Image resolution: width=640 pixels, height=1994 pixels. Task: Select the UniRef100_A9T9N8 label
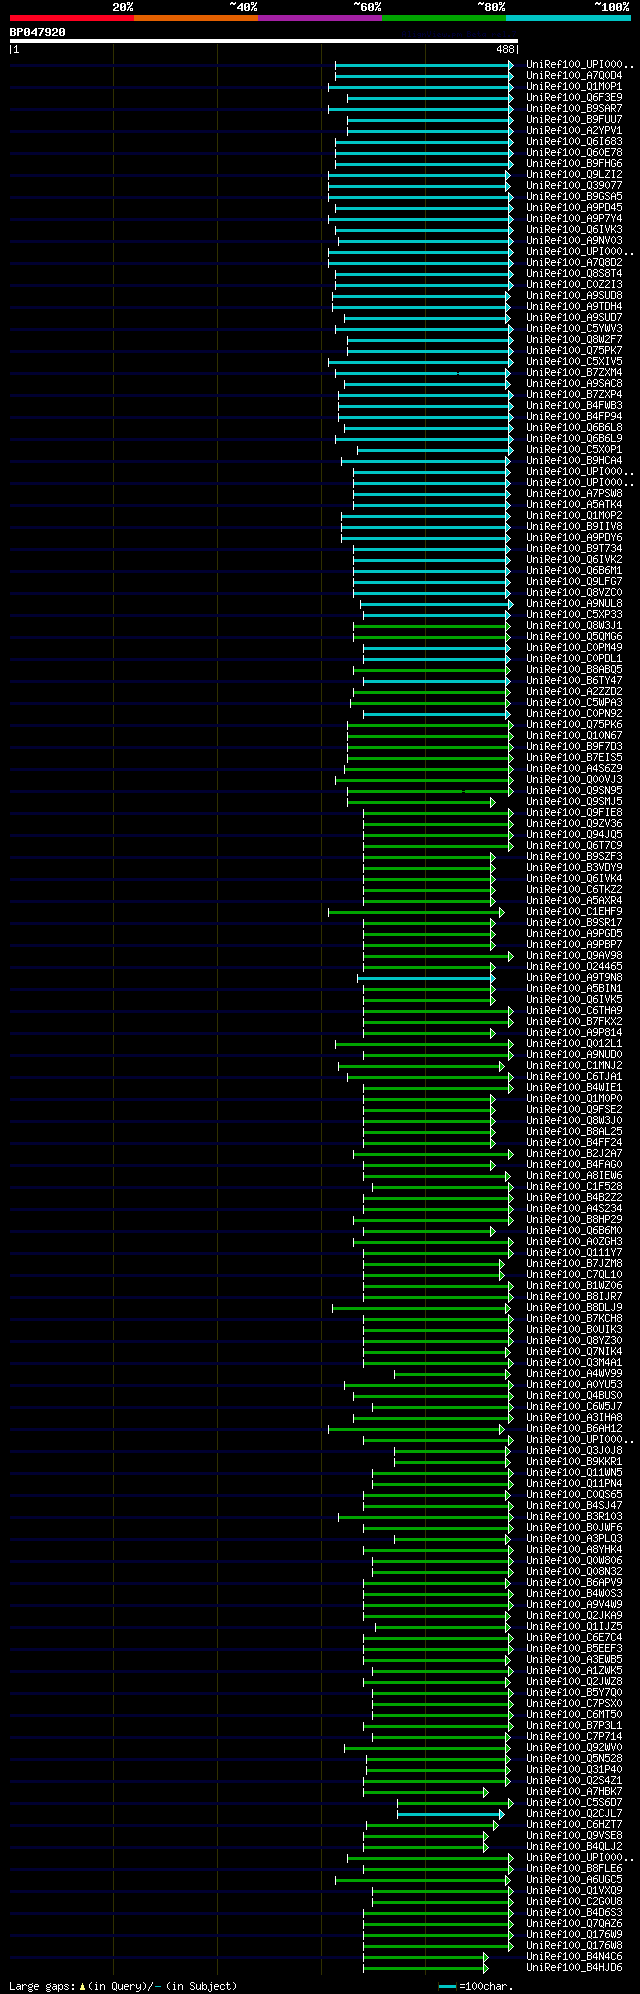[x=574, y=977]
